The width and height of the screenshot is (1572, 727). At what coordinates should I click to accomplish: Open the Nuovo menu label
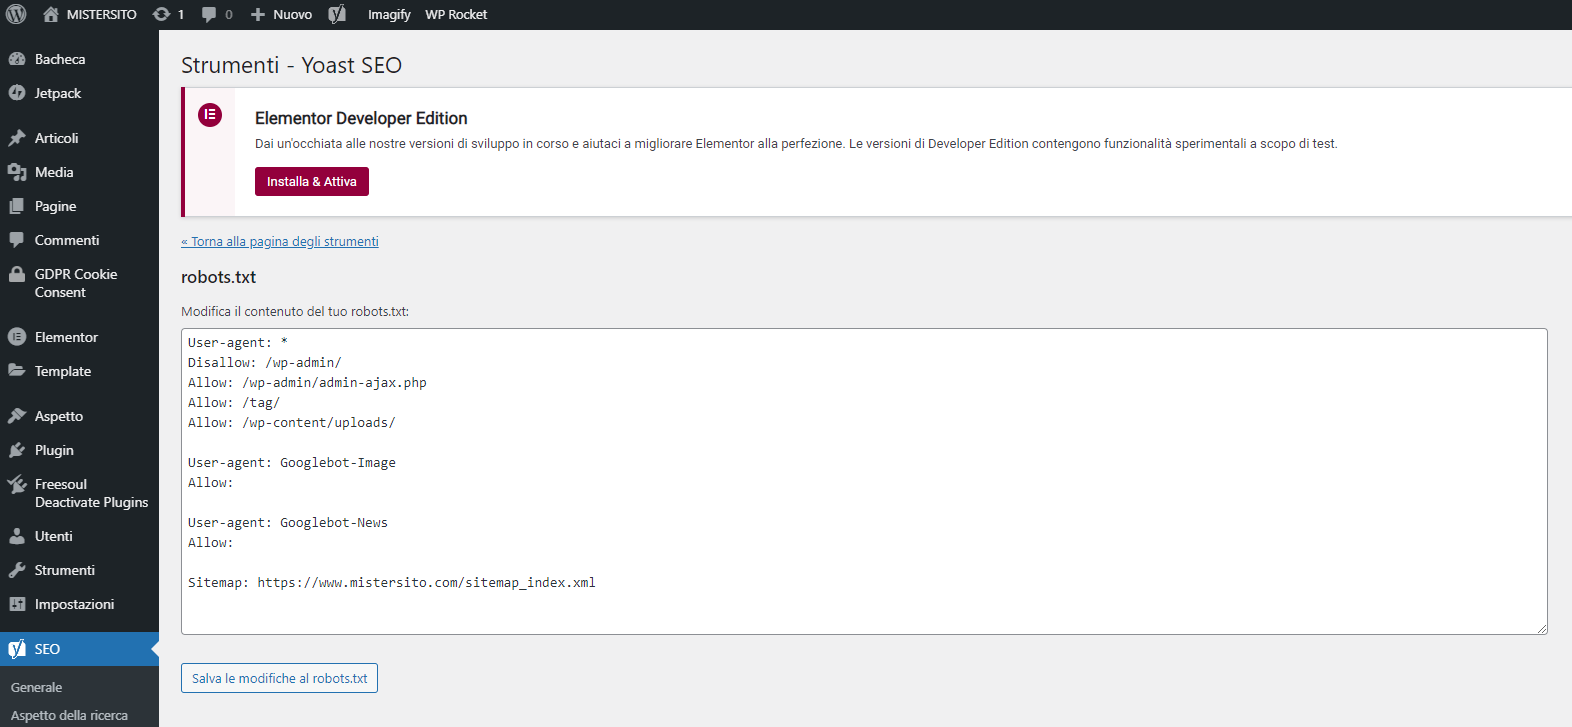[x=293, y=15]
